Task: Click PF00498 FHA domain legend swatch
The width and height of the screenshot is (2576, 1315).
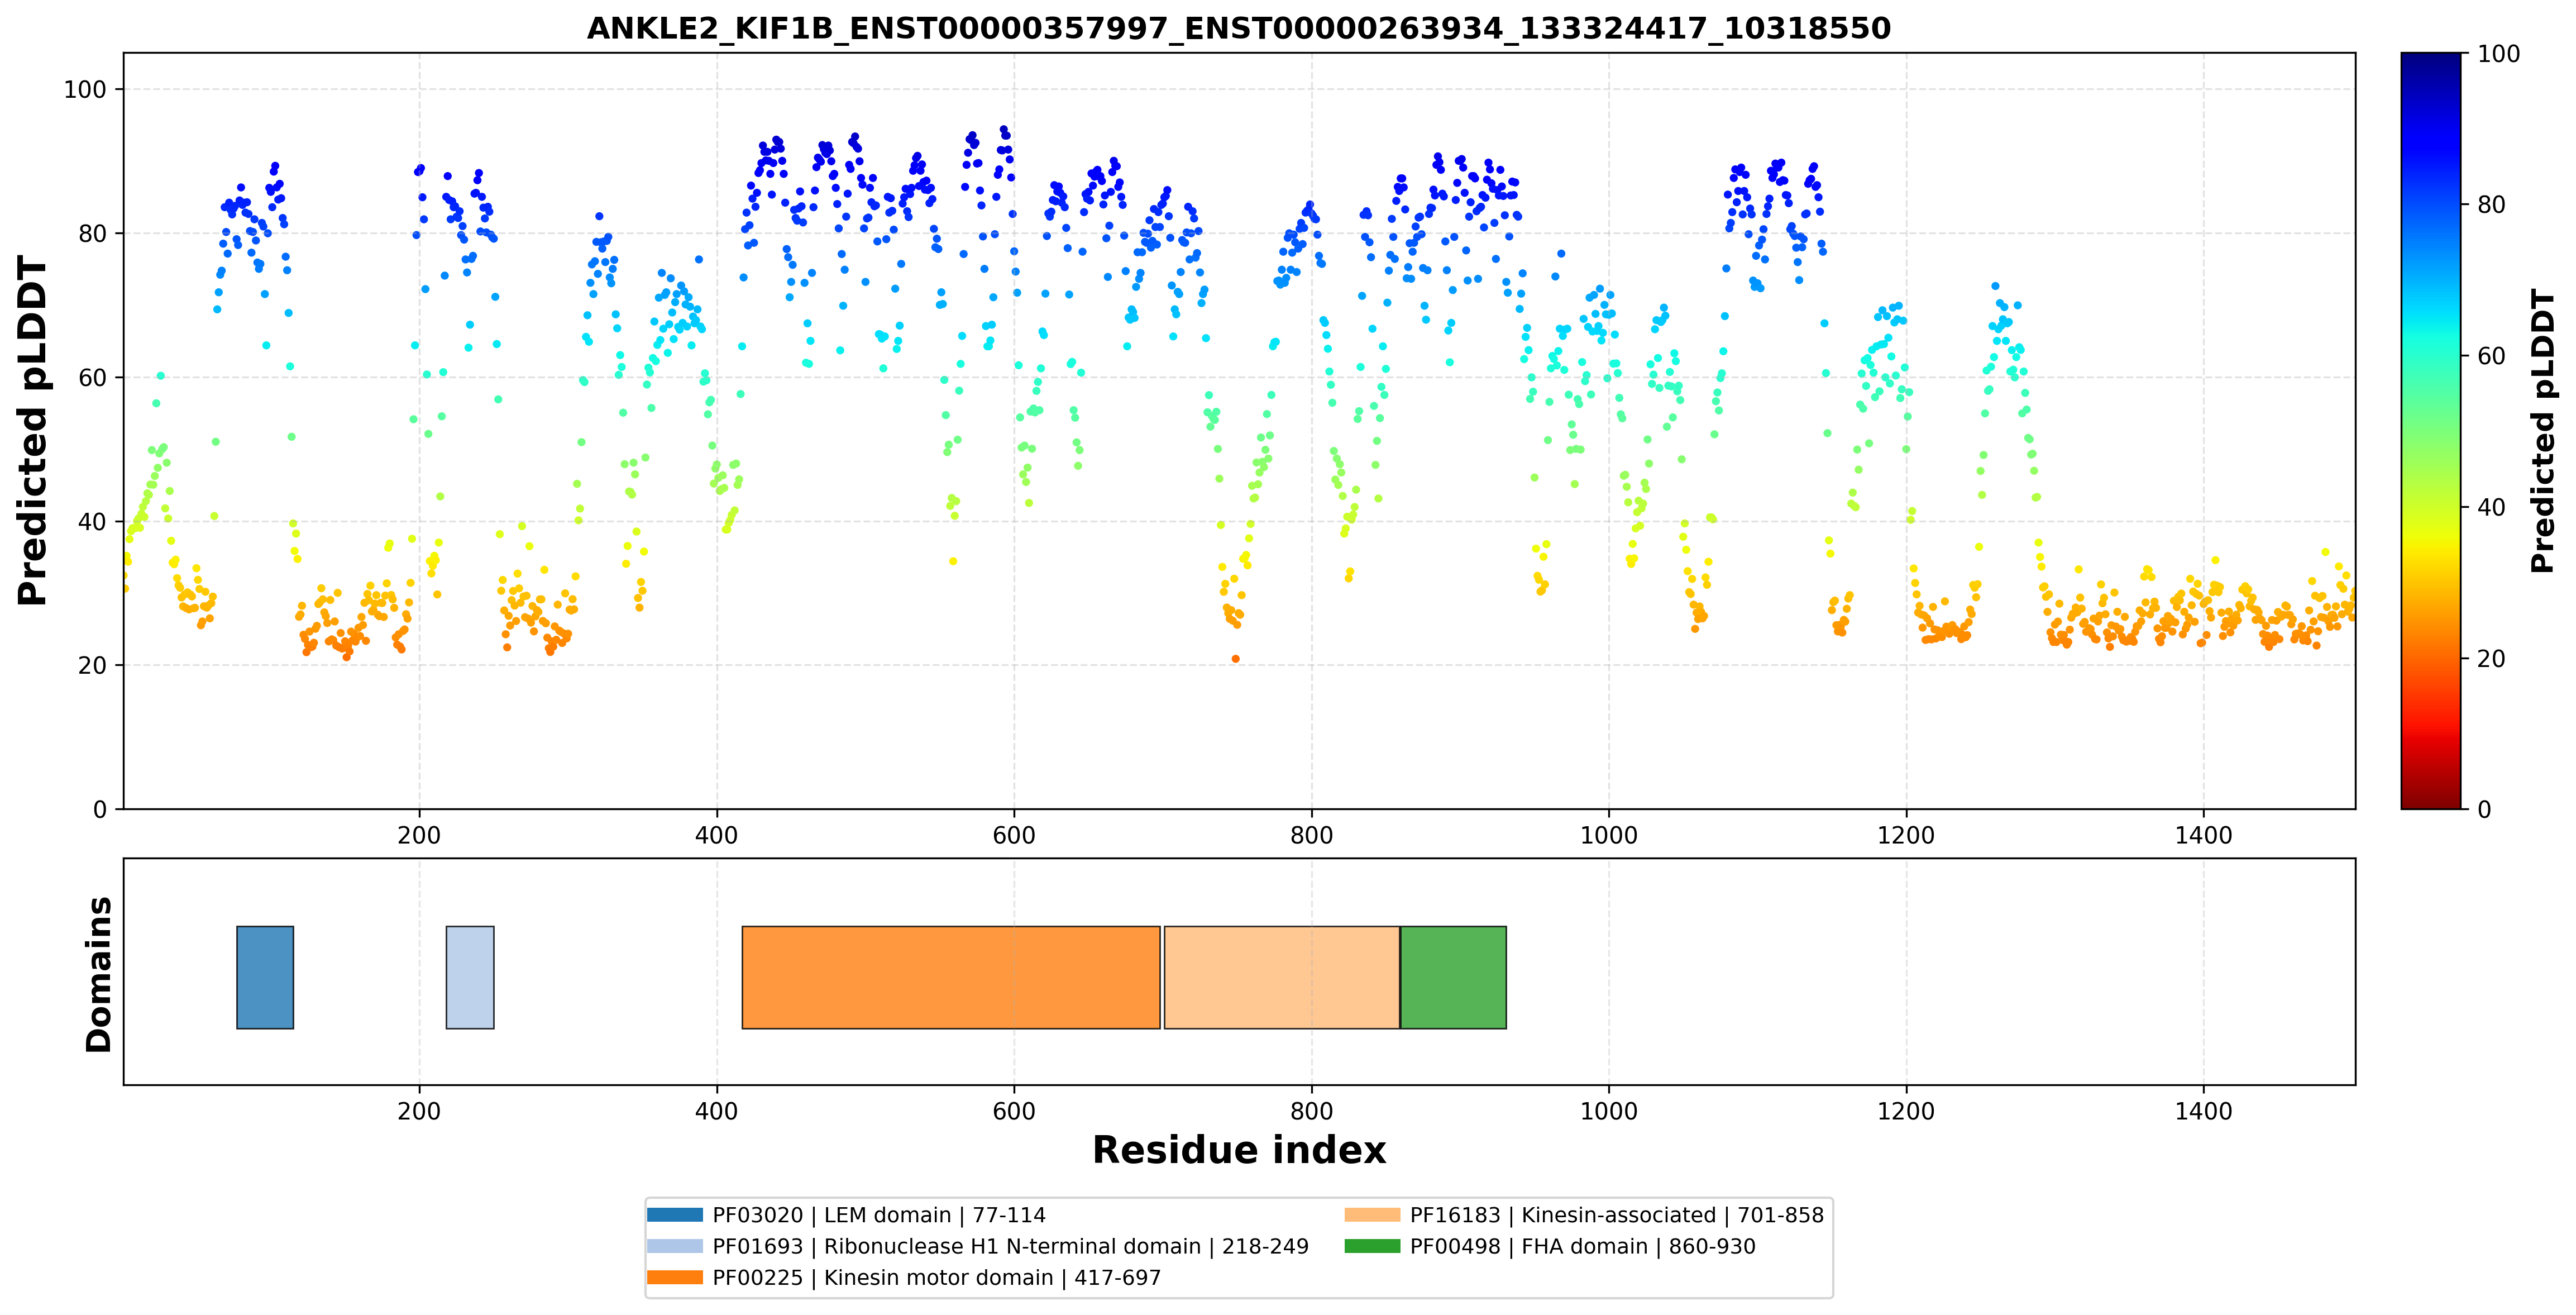Action: coord(1372,1246)
